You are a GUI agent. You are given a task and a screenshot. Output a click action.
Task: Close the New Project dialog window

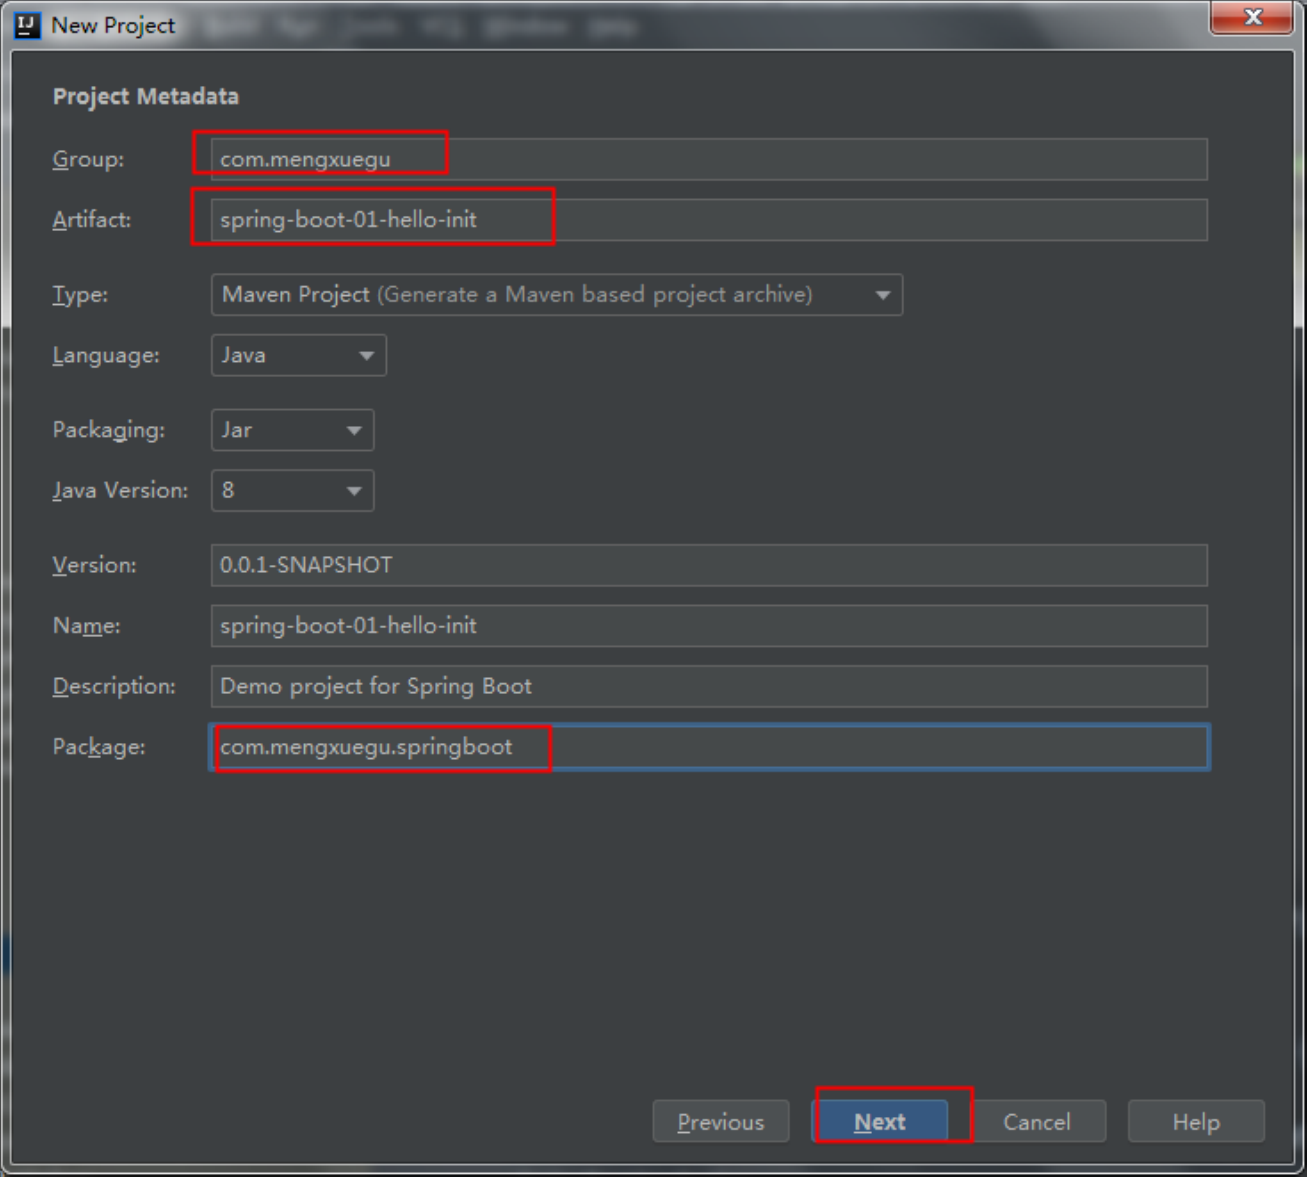[x=1252, y=17]
